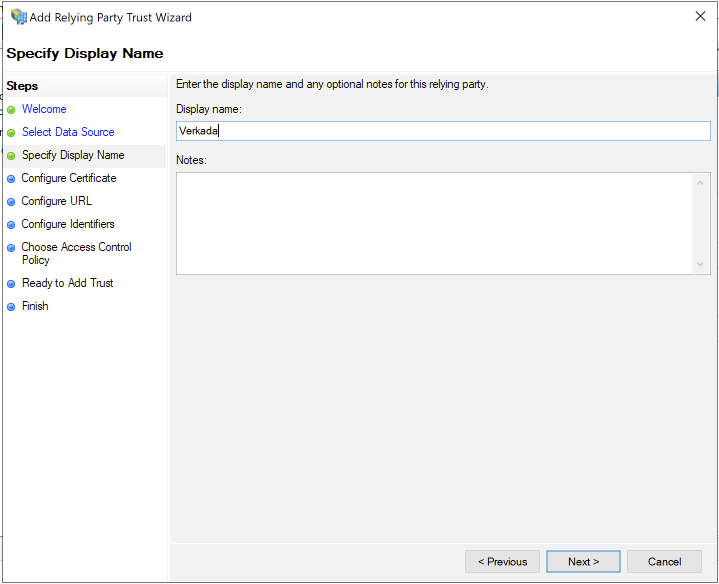Click blue bullet beside Configure Certificate

click(11, 179)
